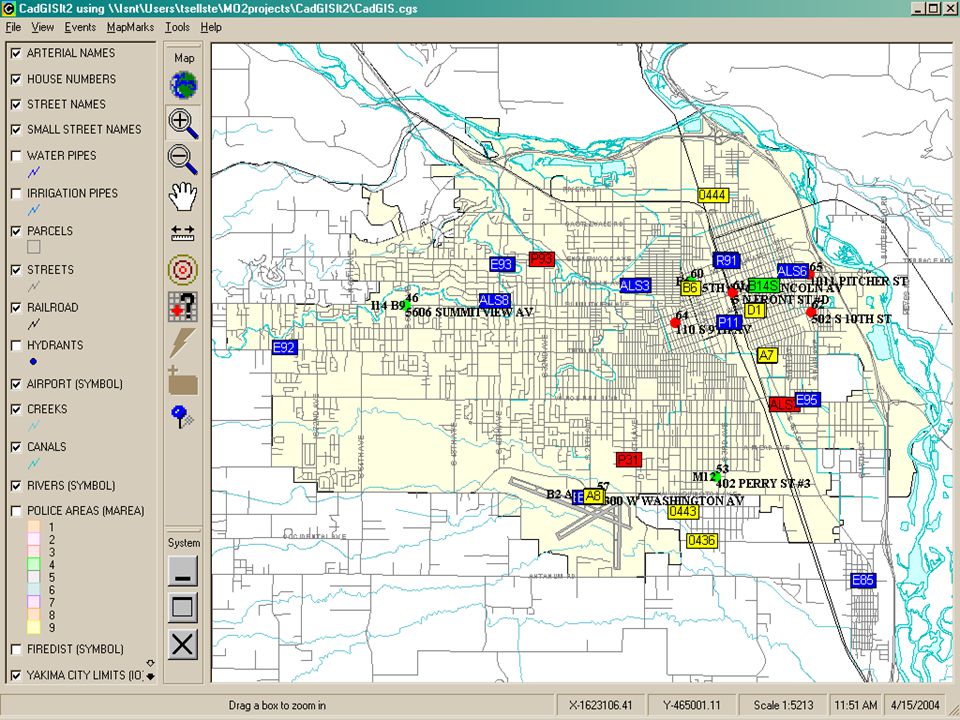This screenshot has width=960, height=720.
Task: Turn on the HYDRANTS layer checkbox
Action: pos(17,346)
